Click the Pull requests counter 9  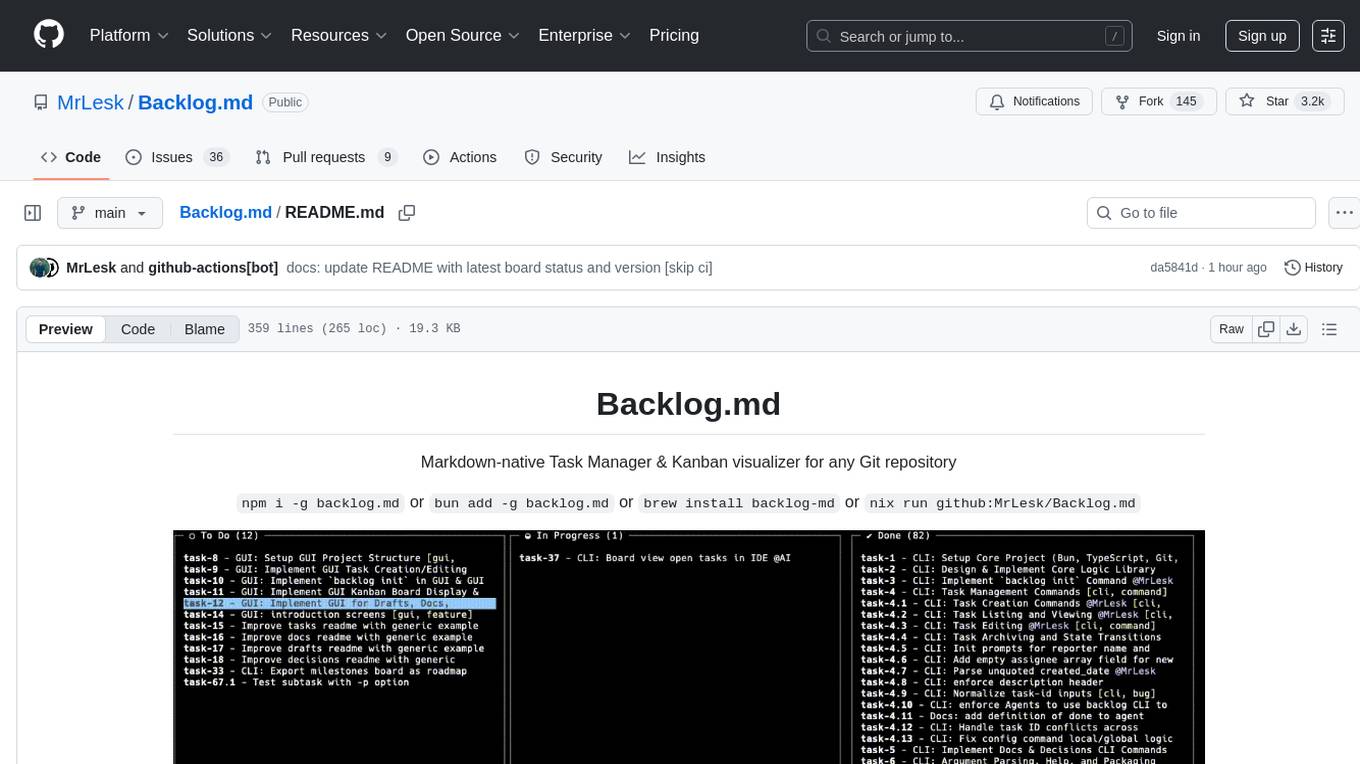click(x=388, y=157)
